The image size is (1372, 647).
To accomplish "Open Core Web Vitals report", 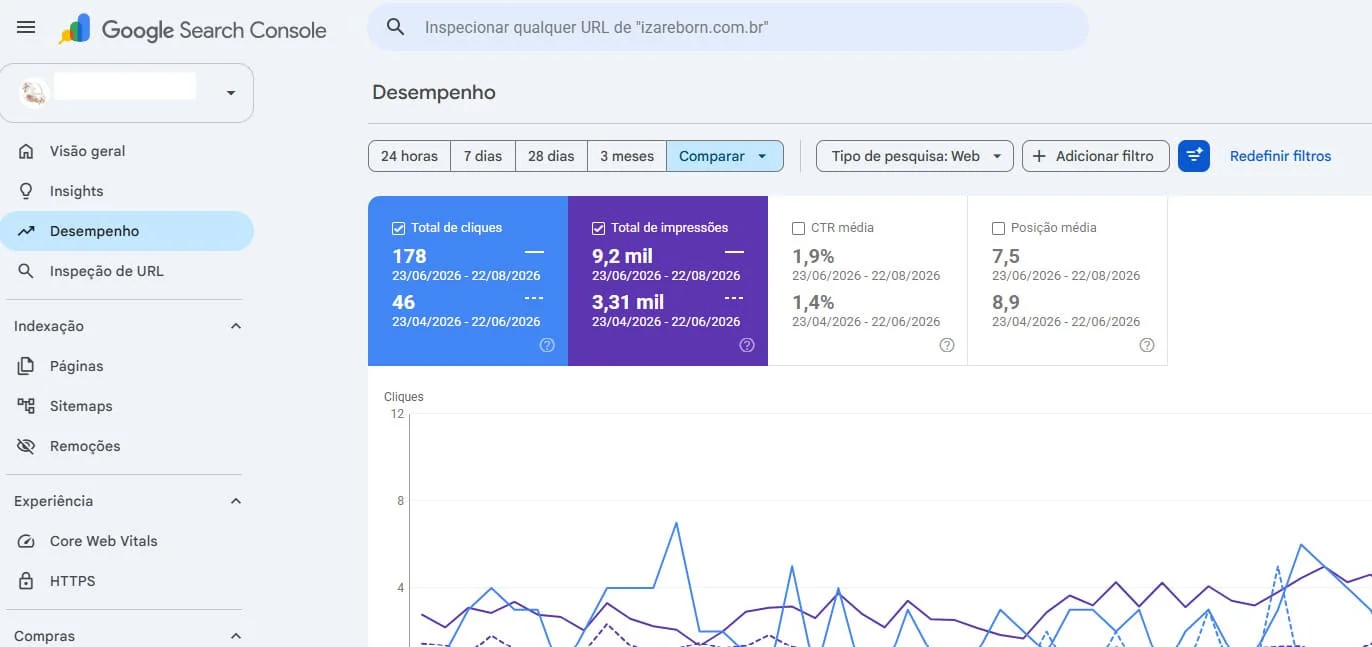I will click(127, 541).
